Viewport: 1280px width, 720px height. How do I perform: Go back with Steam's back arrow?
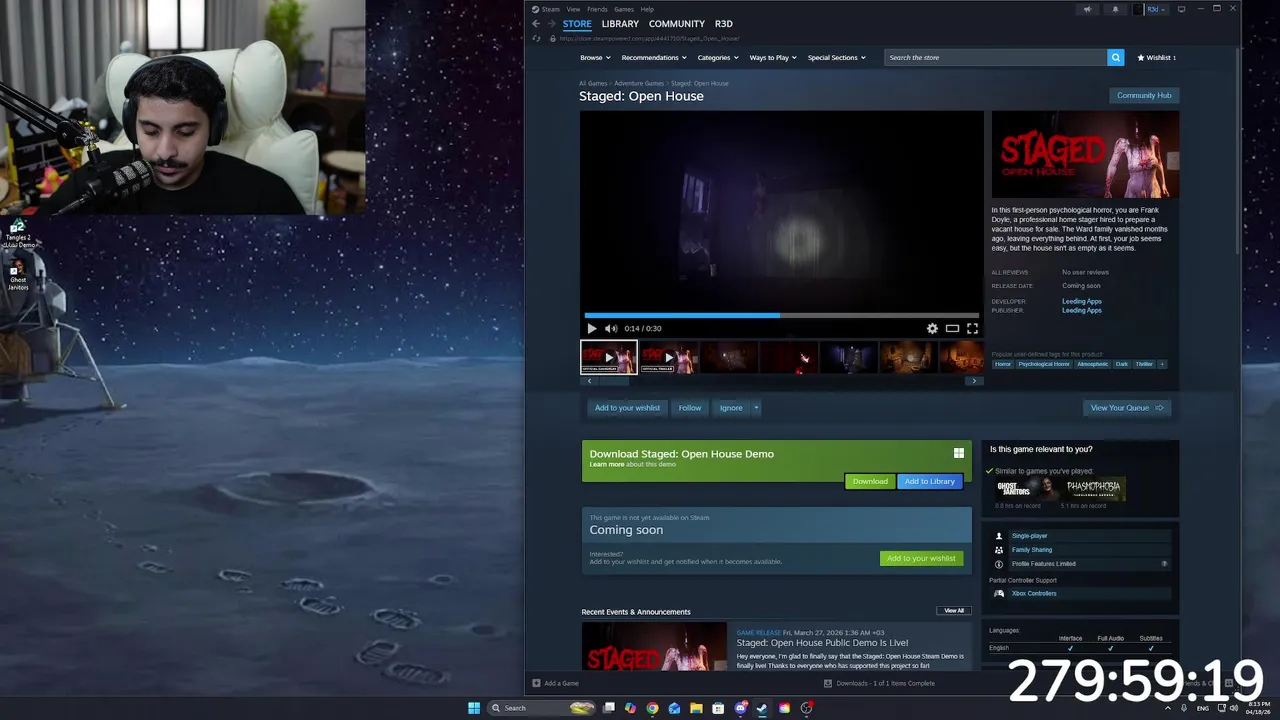point(536,24)
